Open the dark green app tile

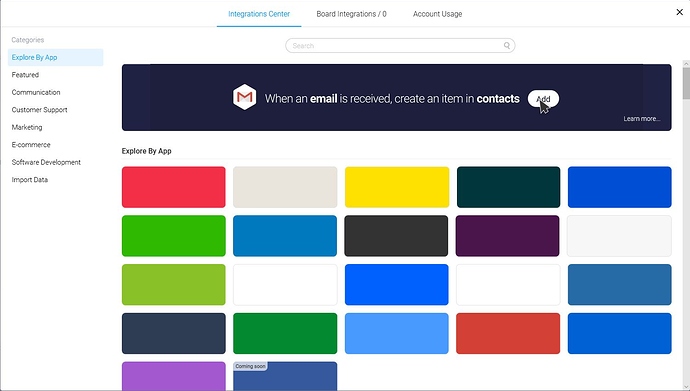tap(285, 333)
